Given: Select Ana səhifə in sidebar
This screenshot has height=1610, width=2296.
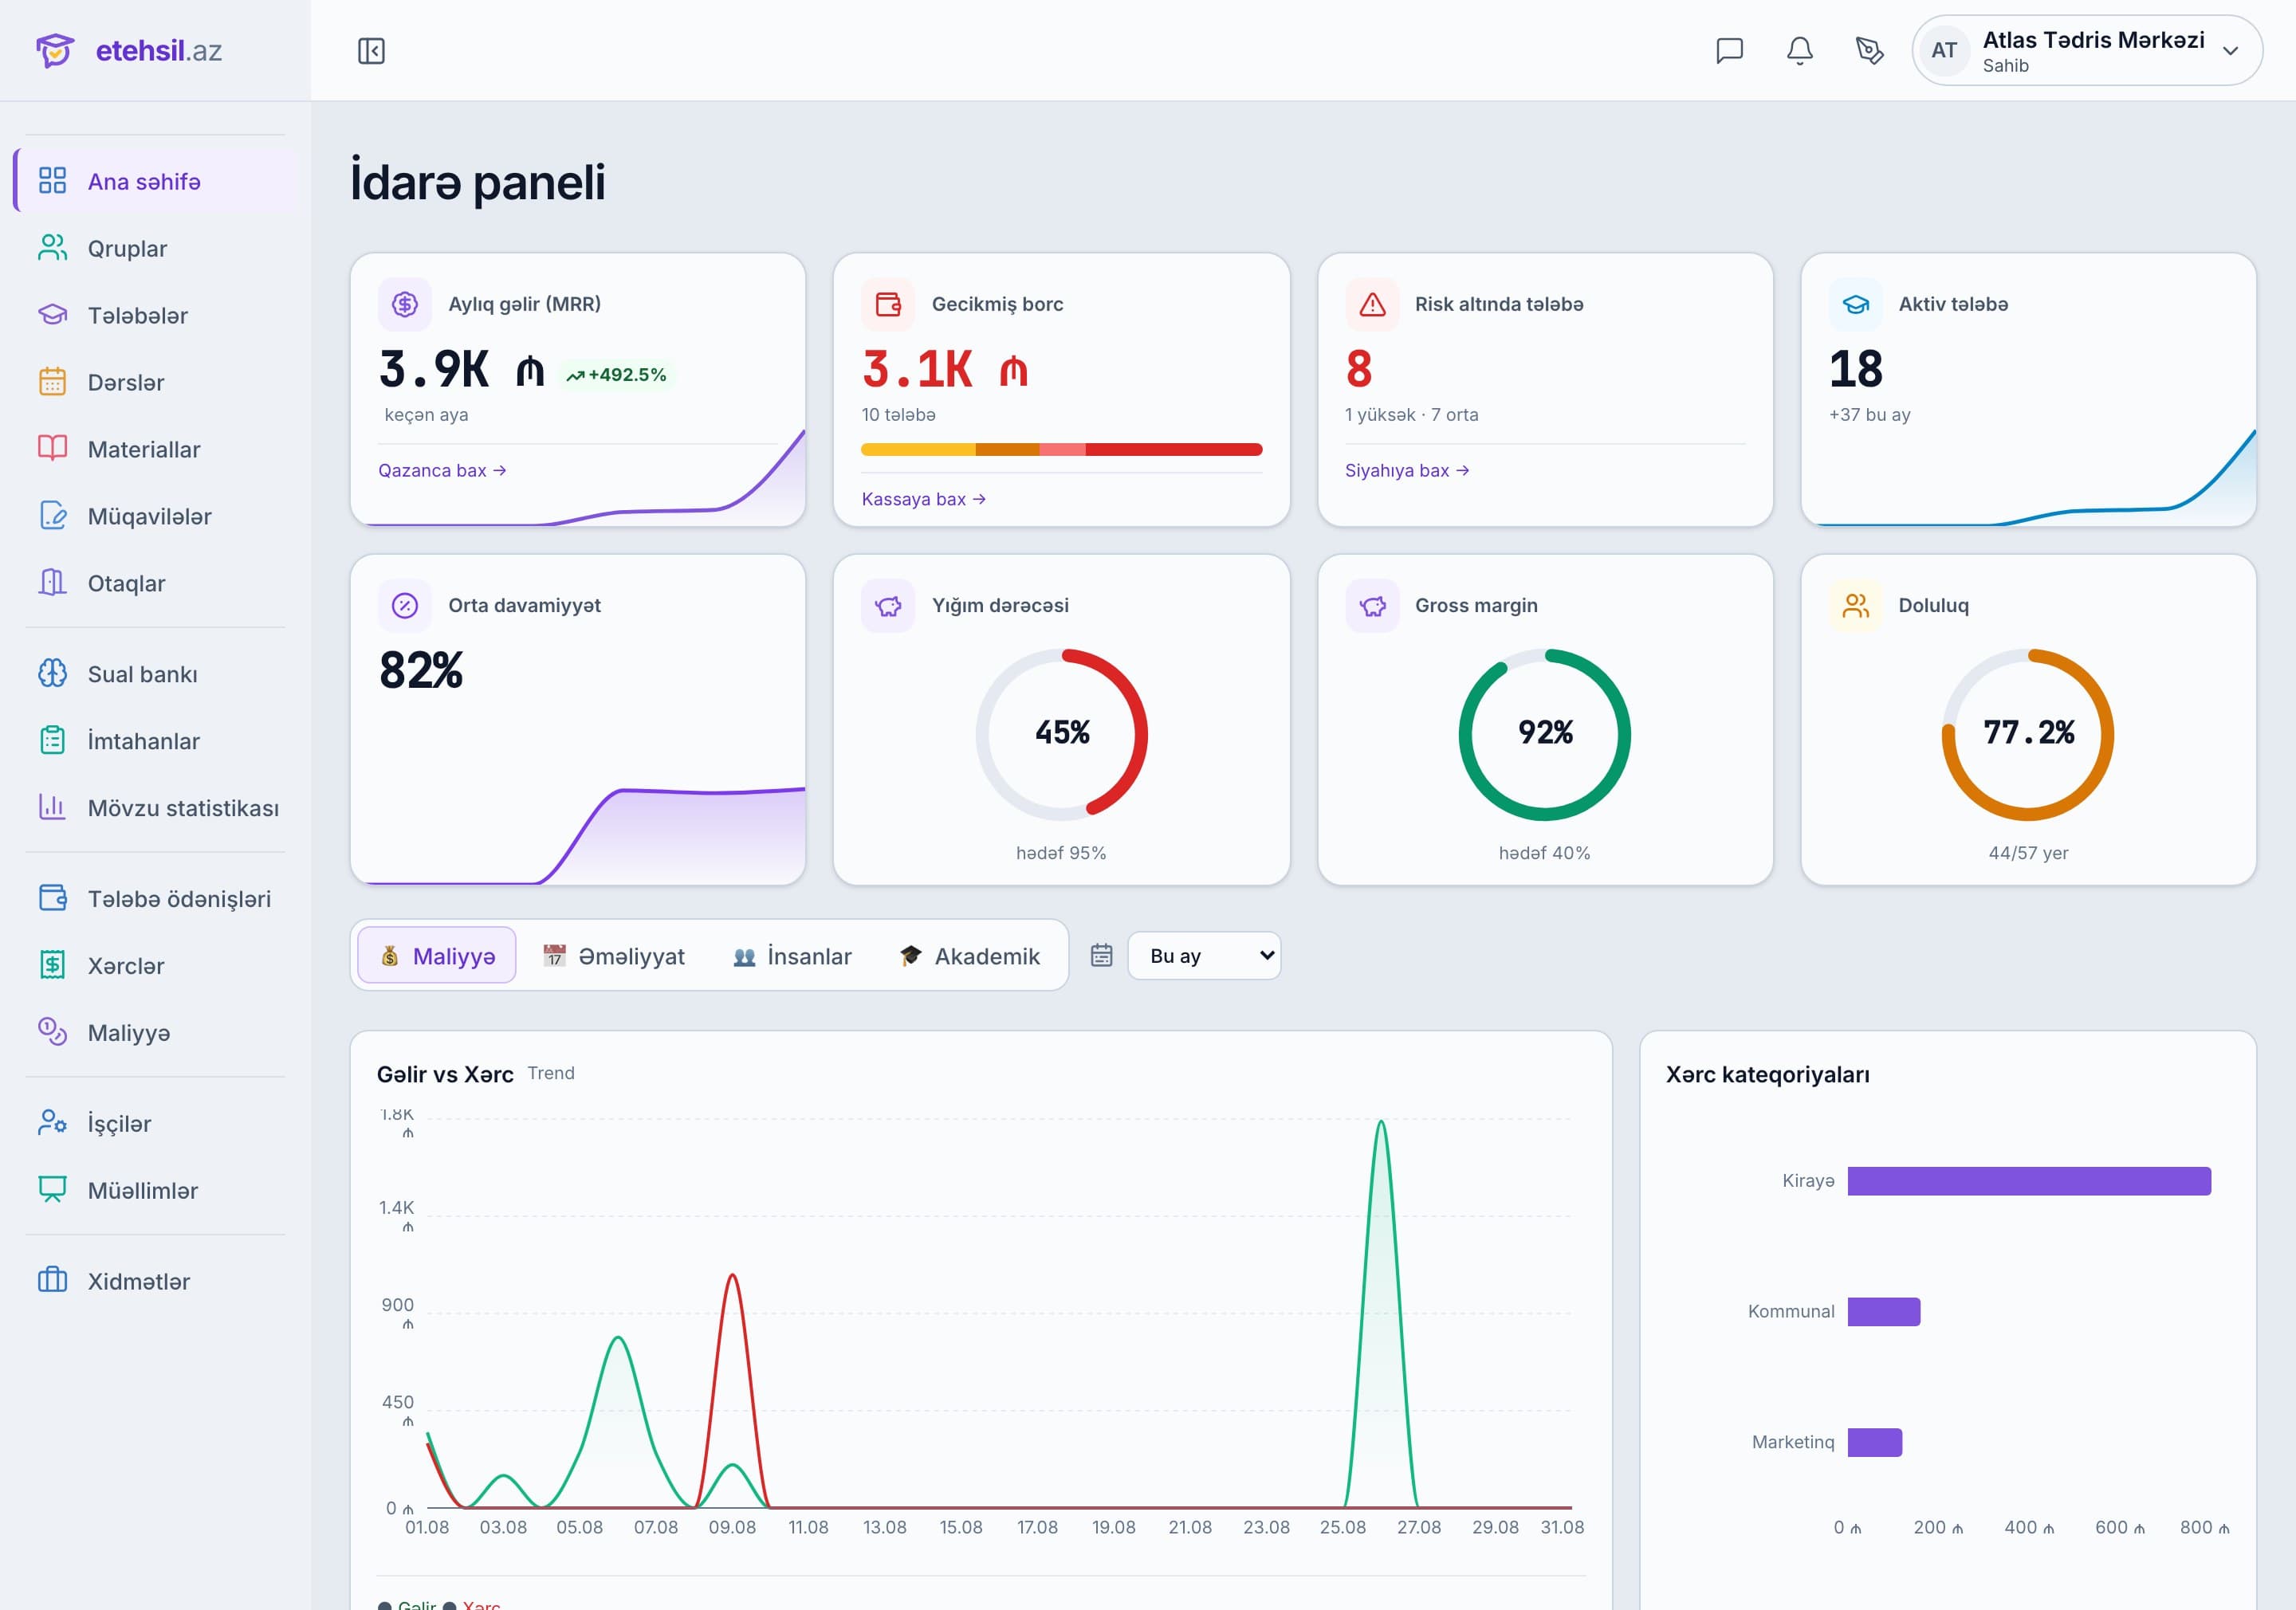Looking at the screenshot, I should (x=156, y=181).
